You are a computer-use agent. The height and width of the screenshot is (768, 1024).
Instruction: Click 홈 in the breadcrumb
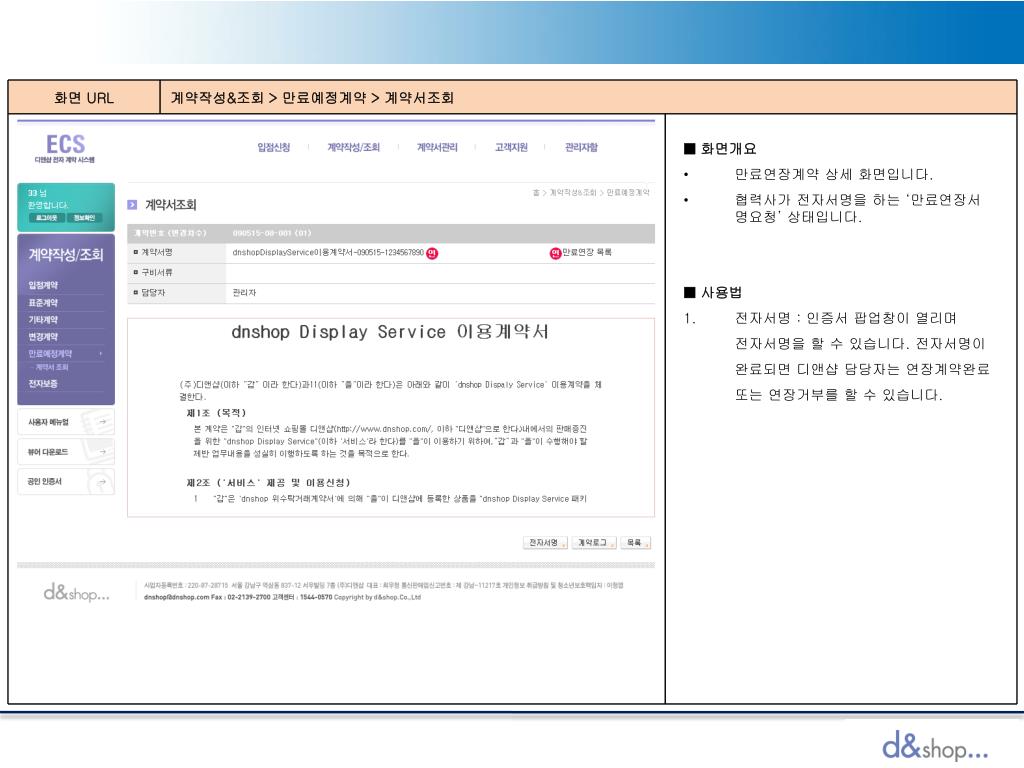(x=536, y=193)
